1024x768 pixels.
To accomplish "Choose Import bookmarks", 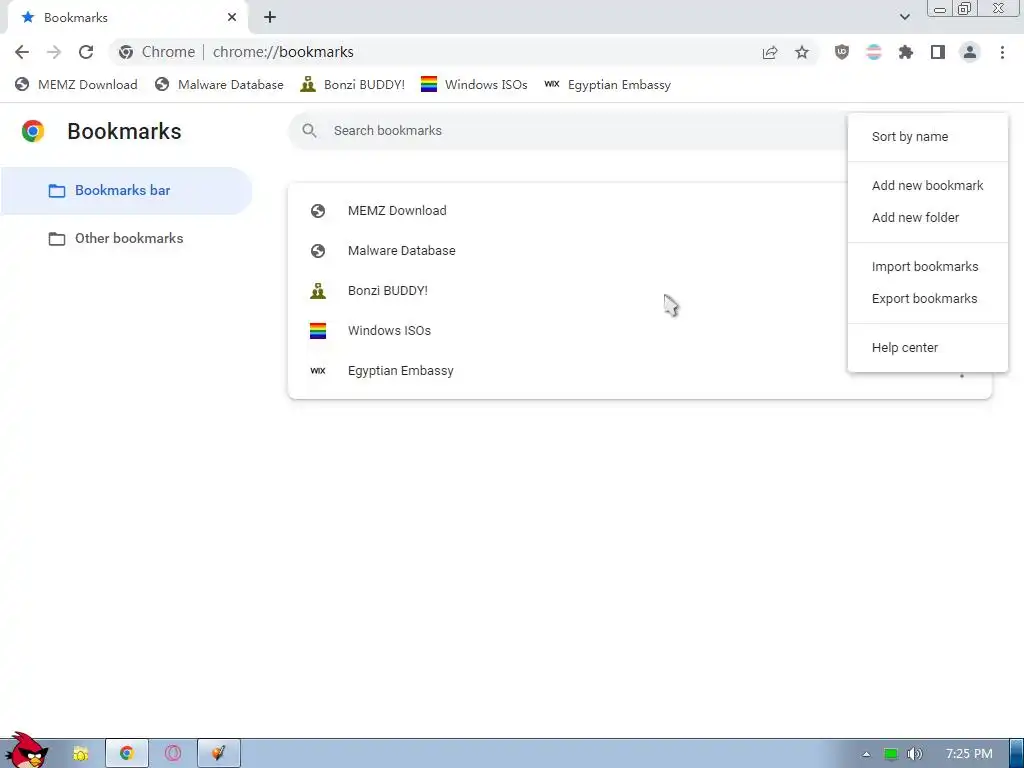I will [x=927, y=266].
